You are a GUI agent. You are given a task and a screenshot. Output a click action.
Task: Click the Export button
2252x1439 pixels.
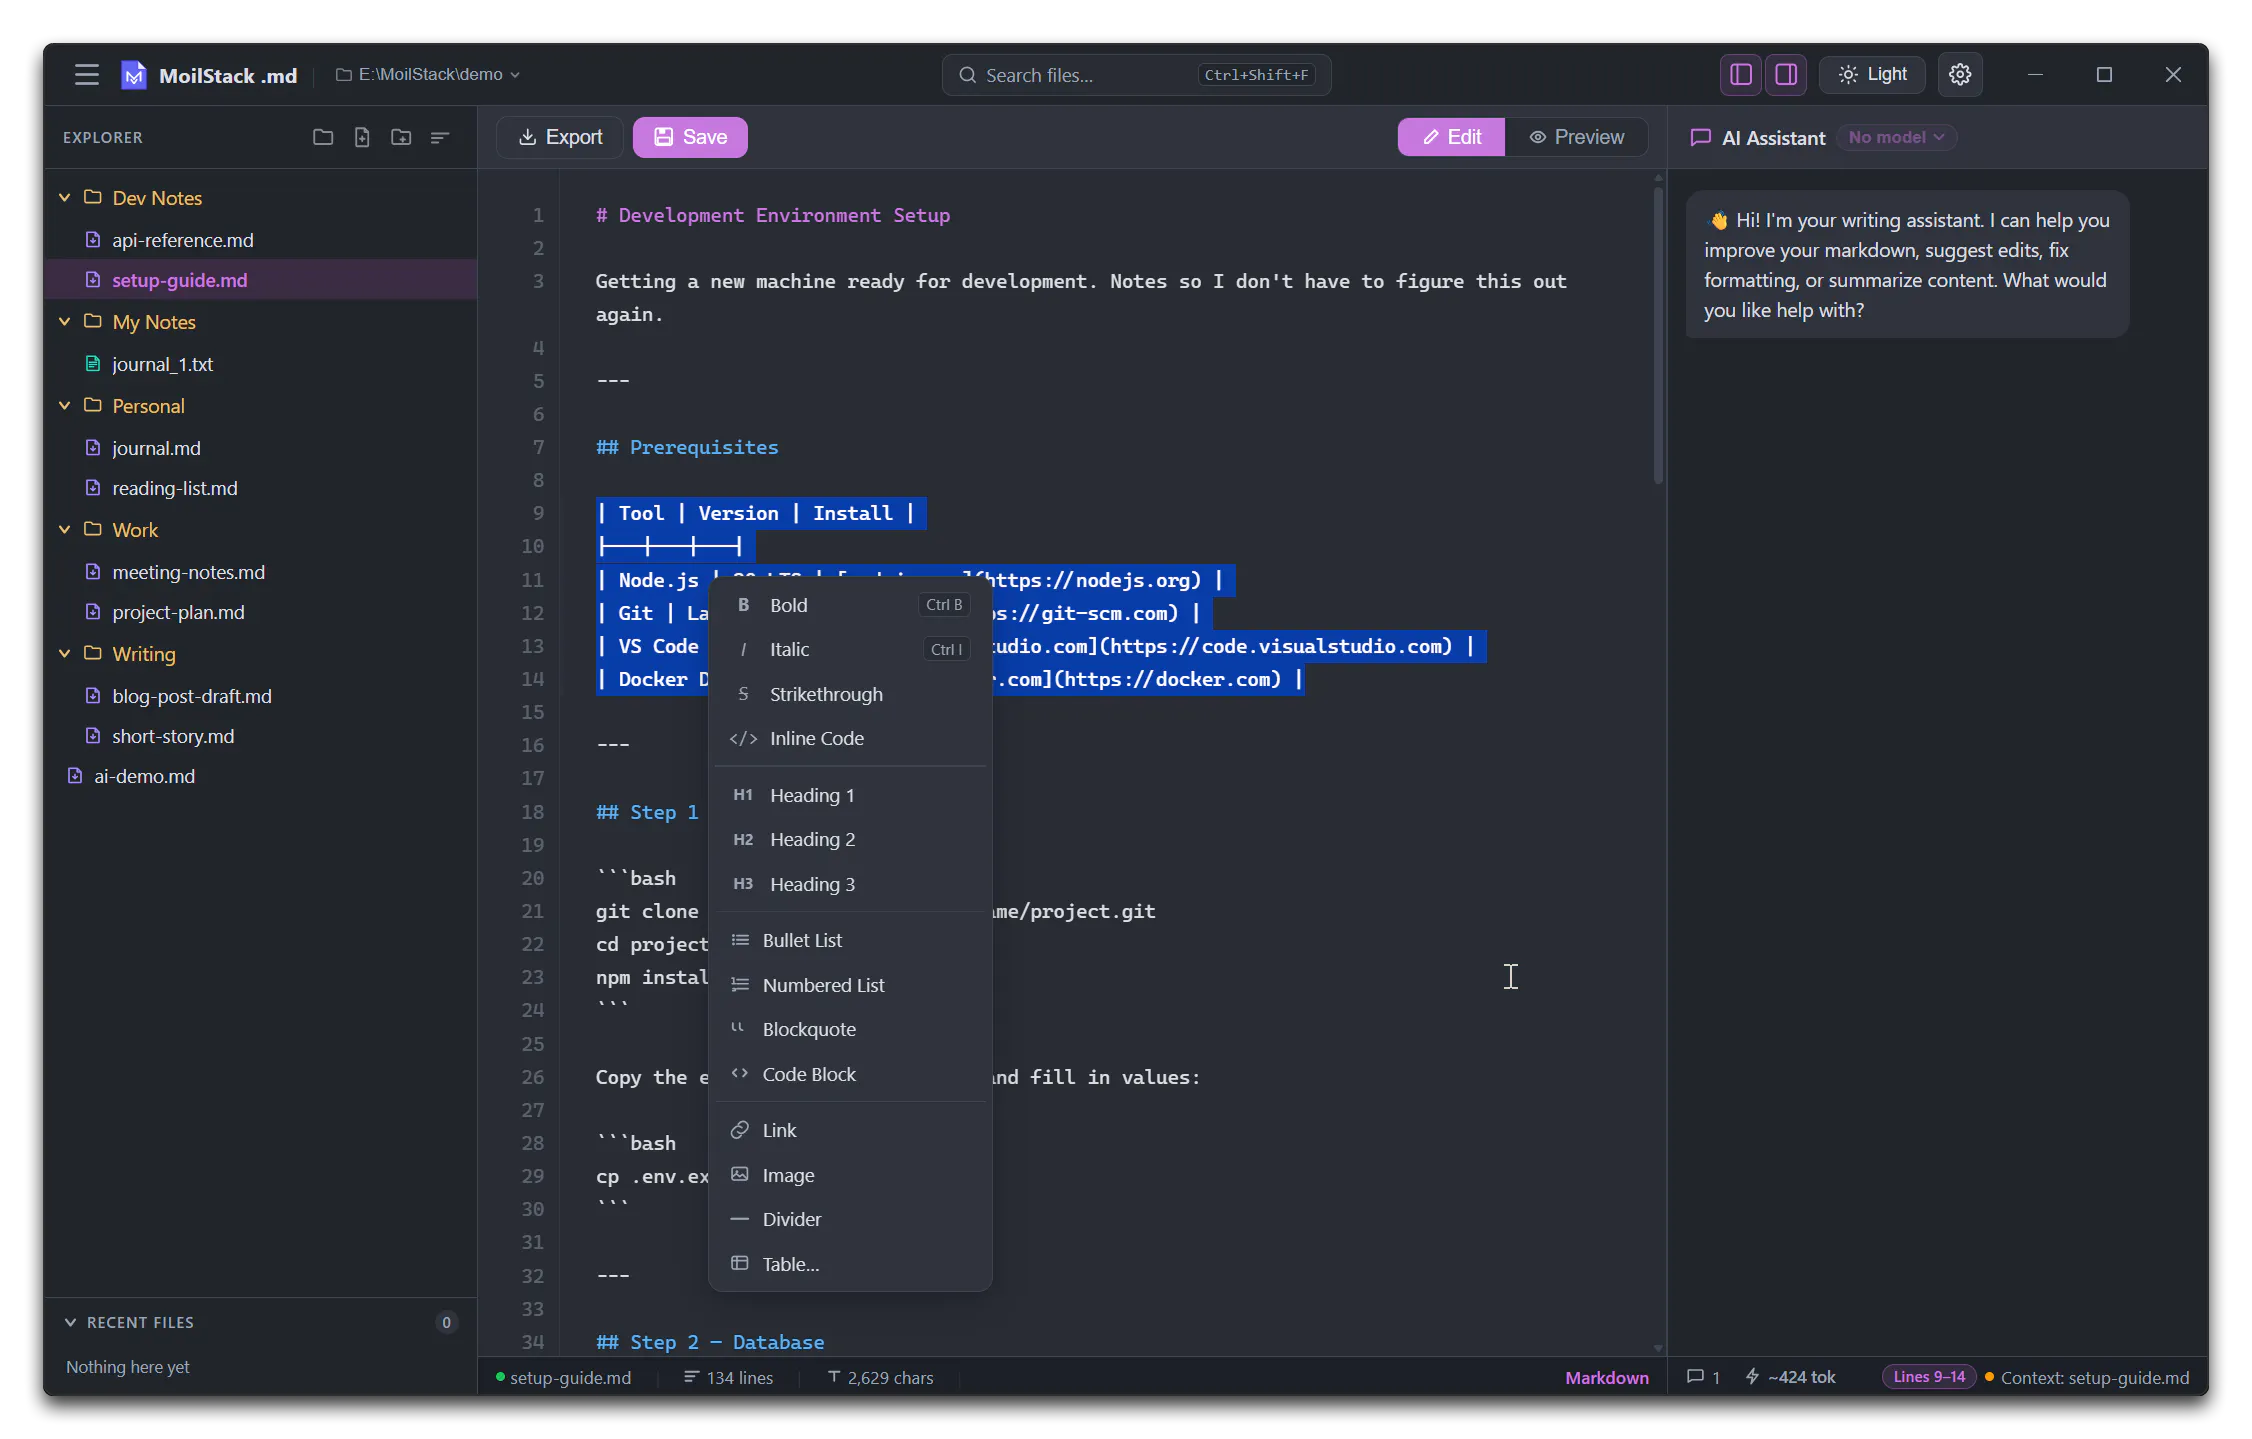tap(560, 137)
